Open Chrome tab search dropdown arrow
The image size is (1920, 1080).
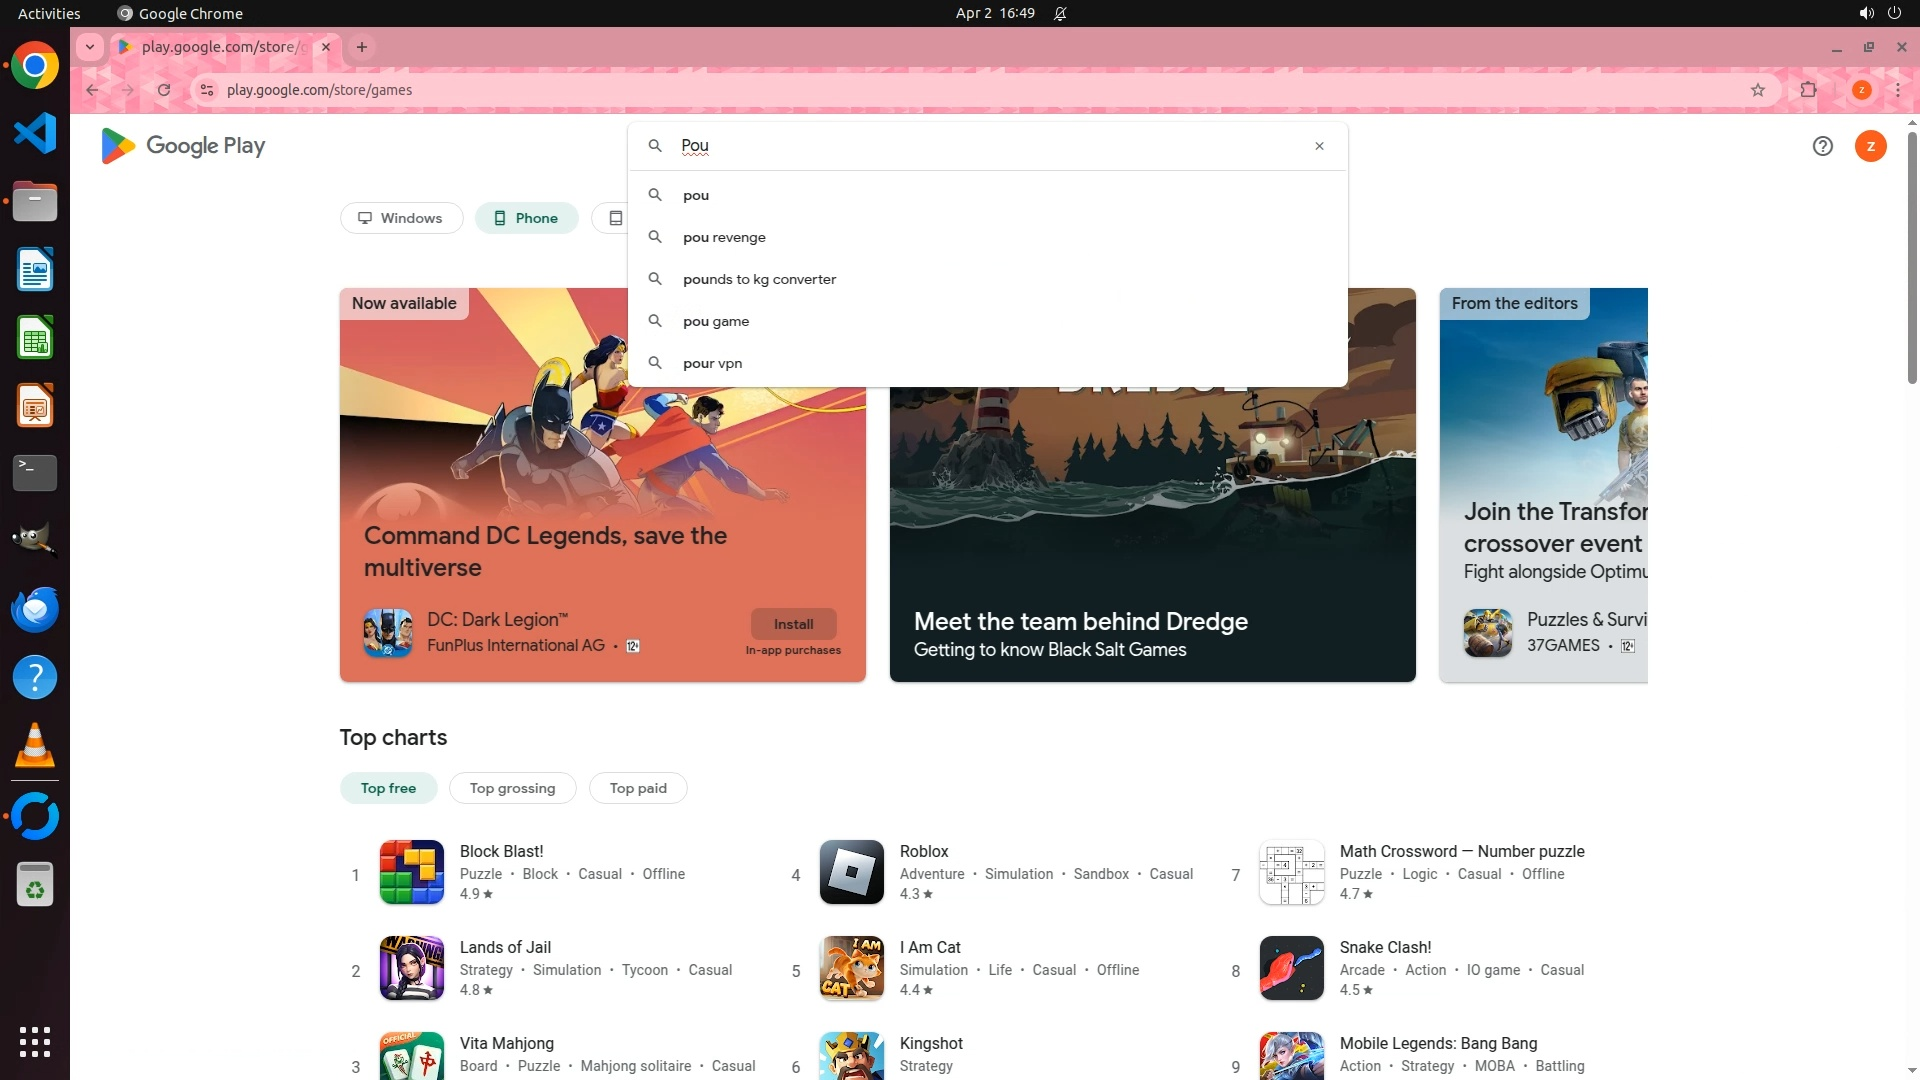point(90,47)
